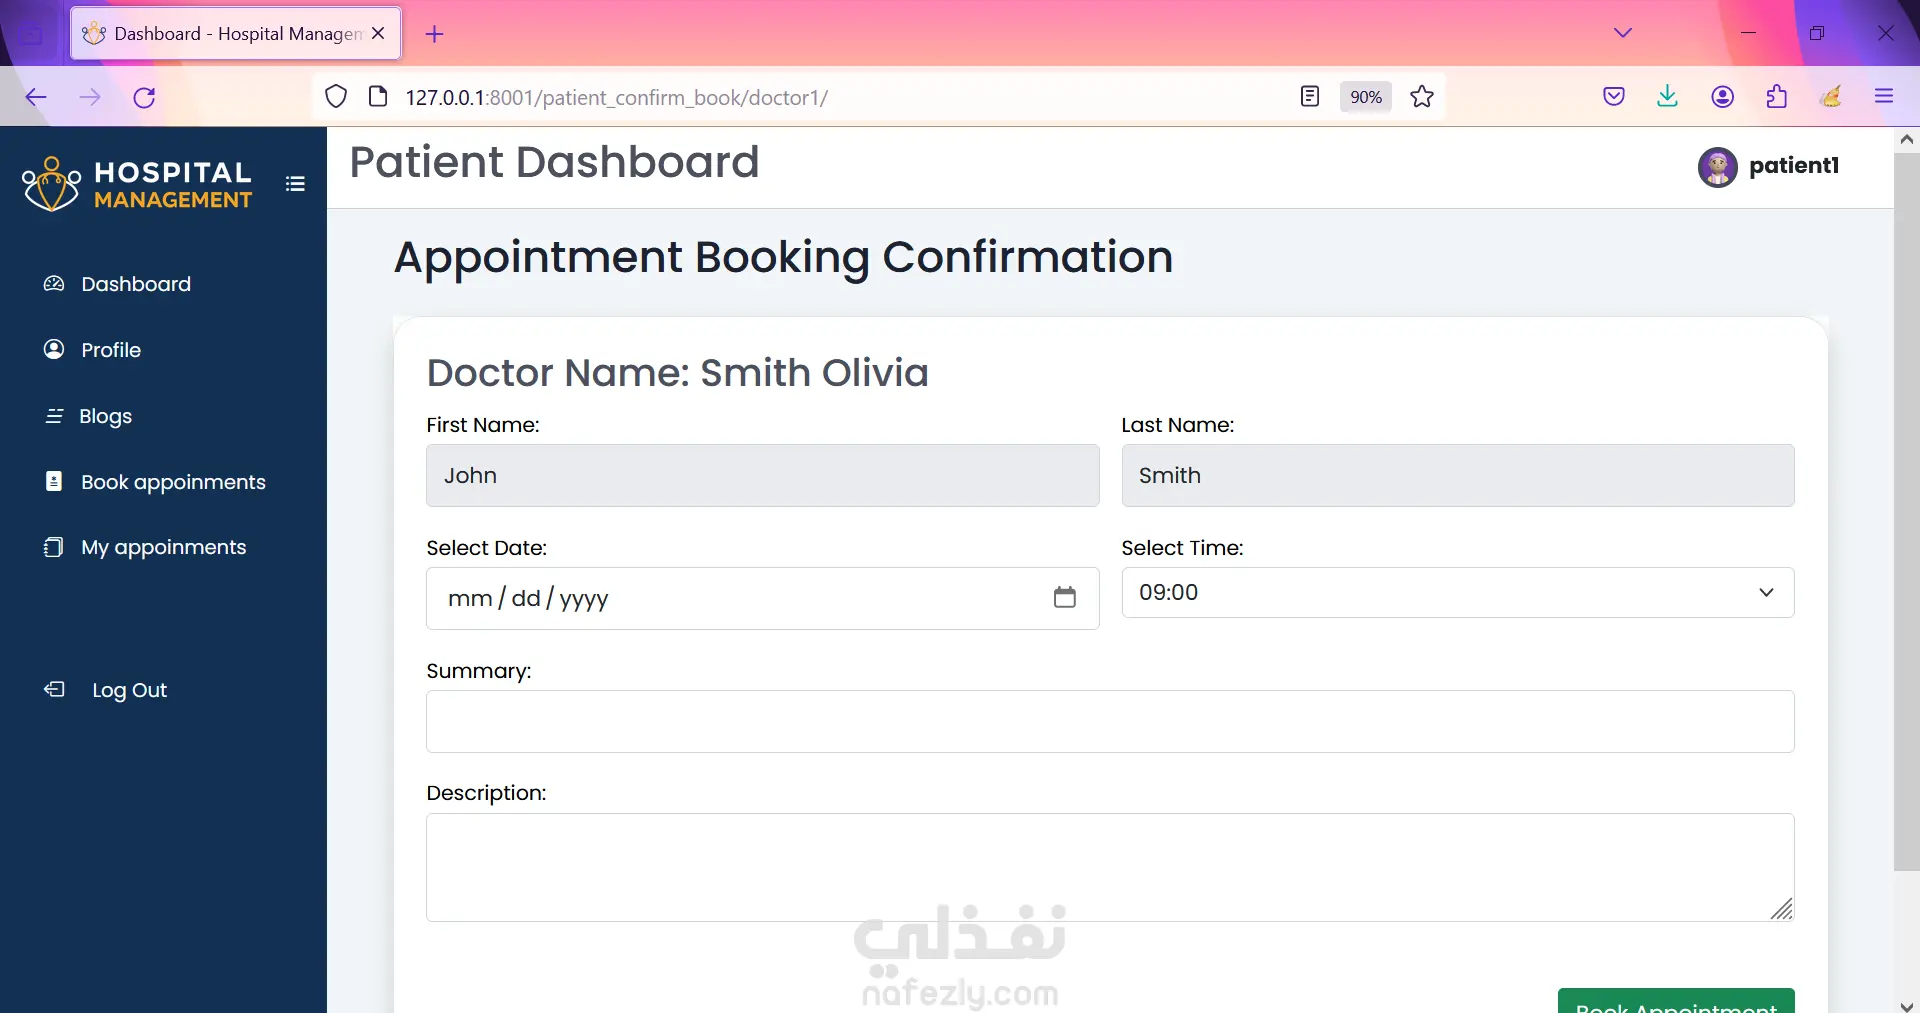The width and height of the screenshot is (1920, 1013).
Task: Open the date picker calendar icon
Action: point(1064,598)
